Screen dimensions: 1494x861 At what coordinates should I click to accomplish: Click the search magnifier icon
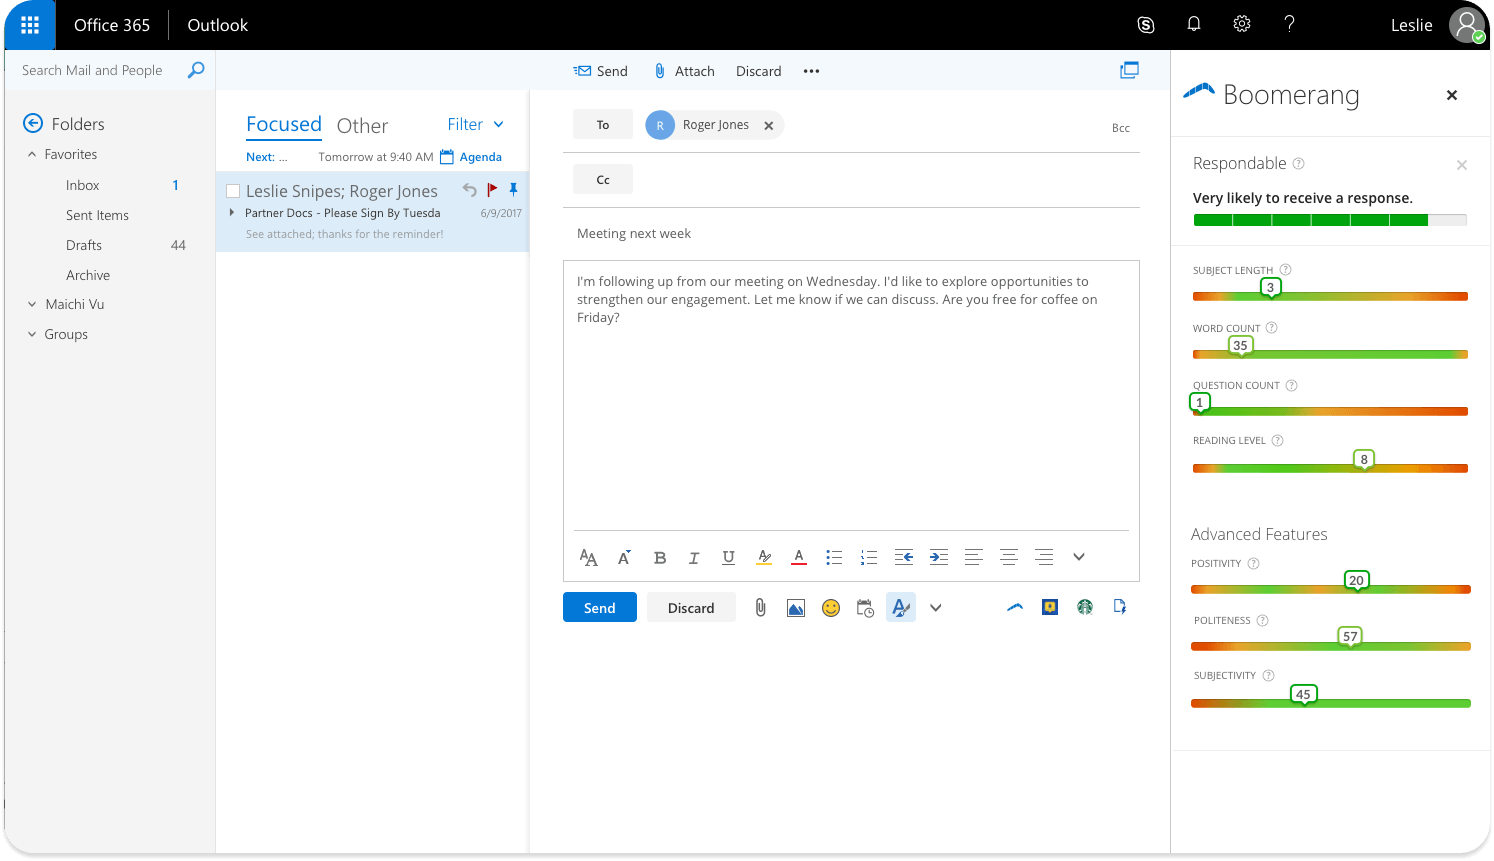pyautogui.click(x=196, y=70)
